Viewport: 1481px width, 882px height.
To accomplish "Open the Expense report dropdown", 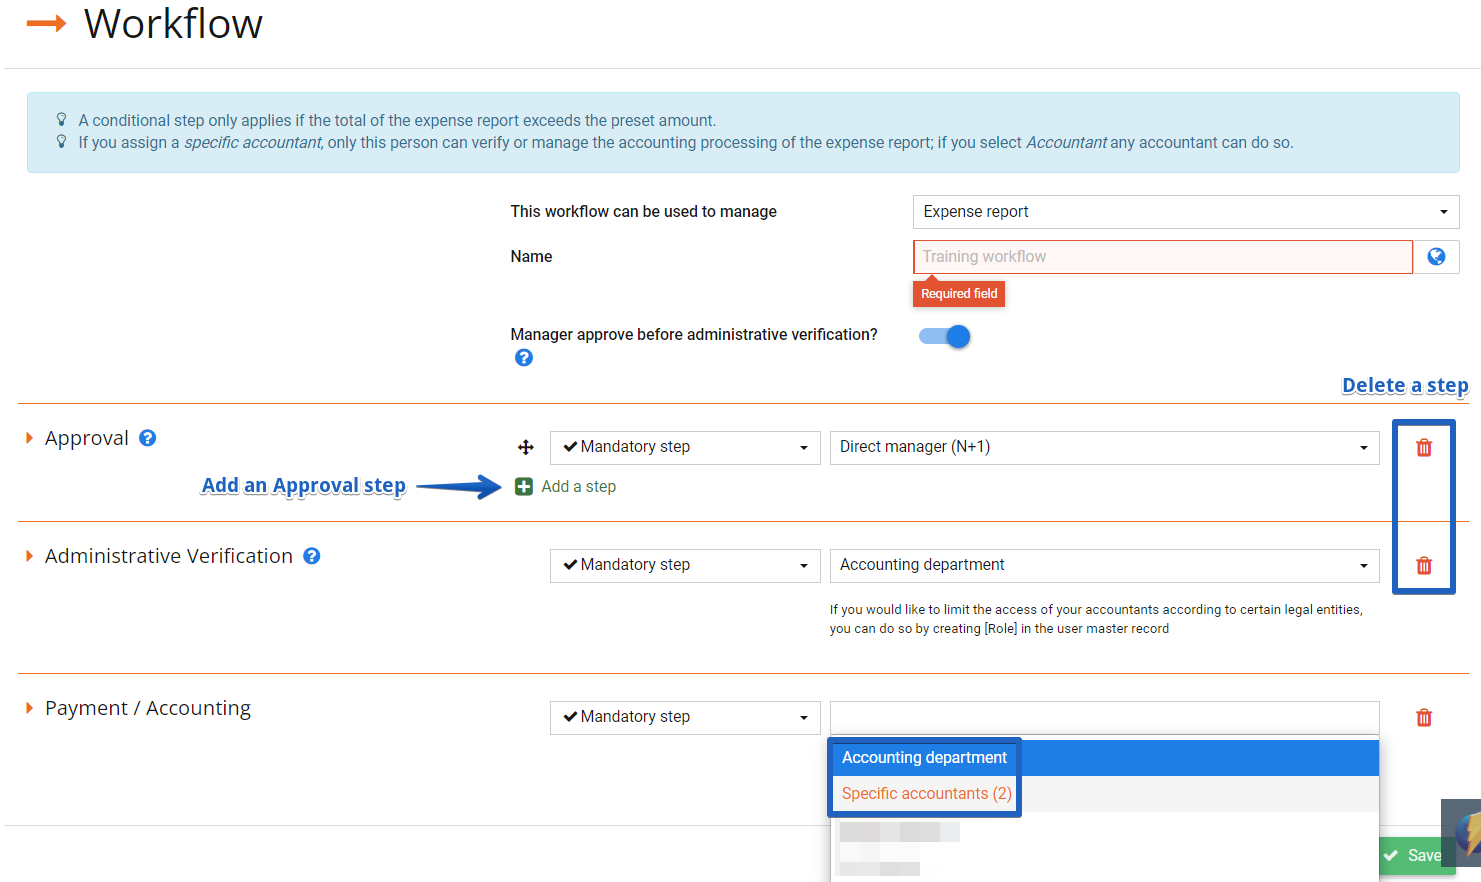I will (x=1186, y=212).
